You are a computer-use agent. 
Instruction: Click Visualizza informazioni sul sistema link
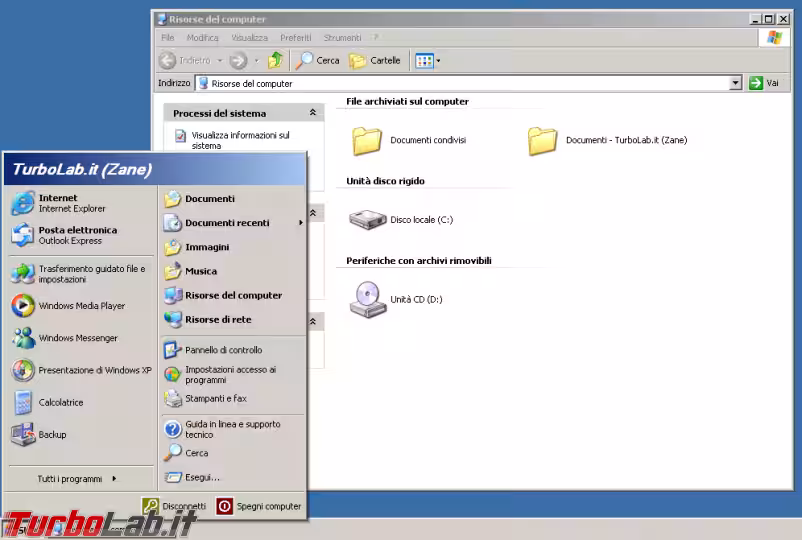[240, 140]
